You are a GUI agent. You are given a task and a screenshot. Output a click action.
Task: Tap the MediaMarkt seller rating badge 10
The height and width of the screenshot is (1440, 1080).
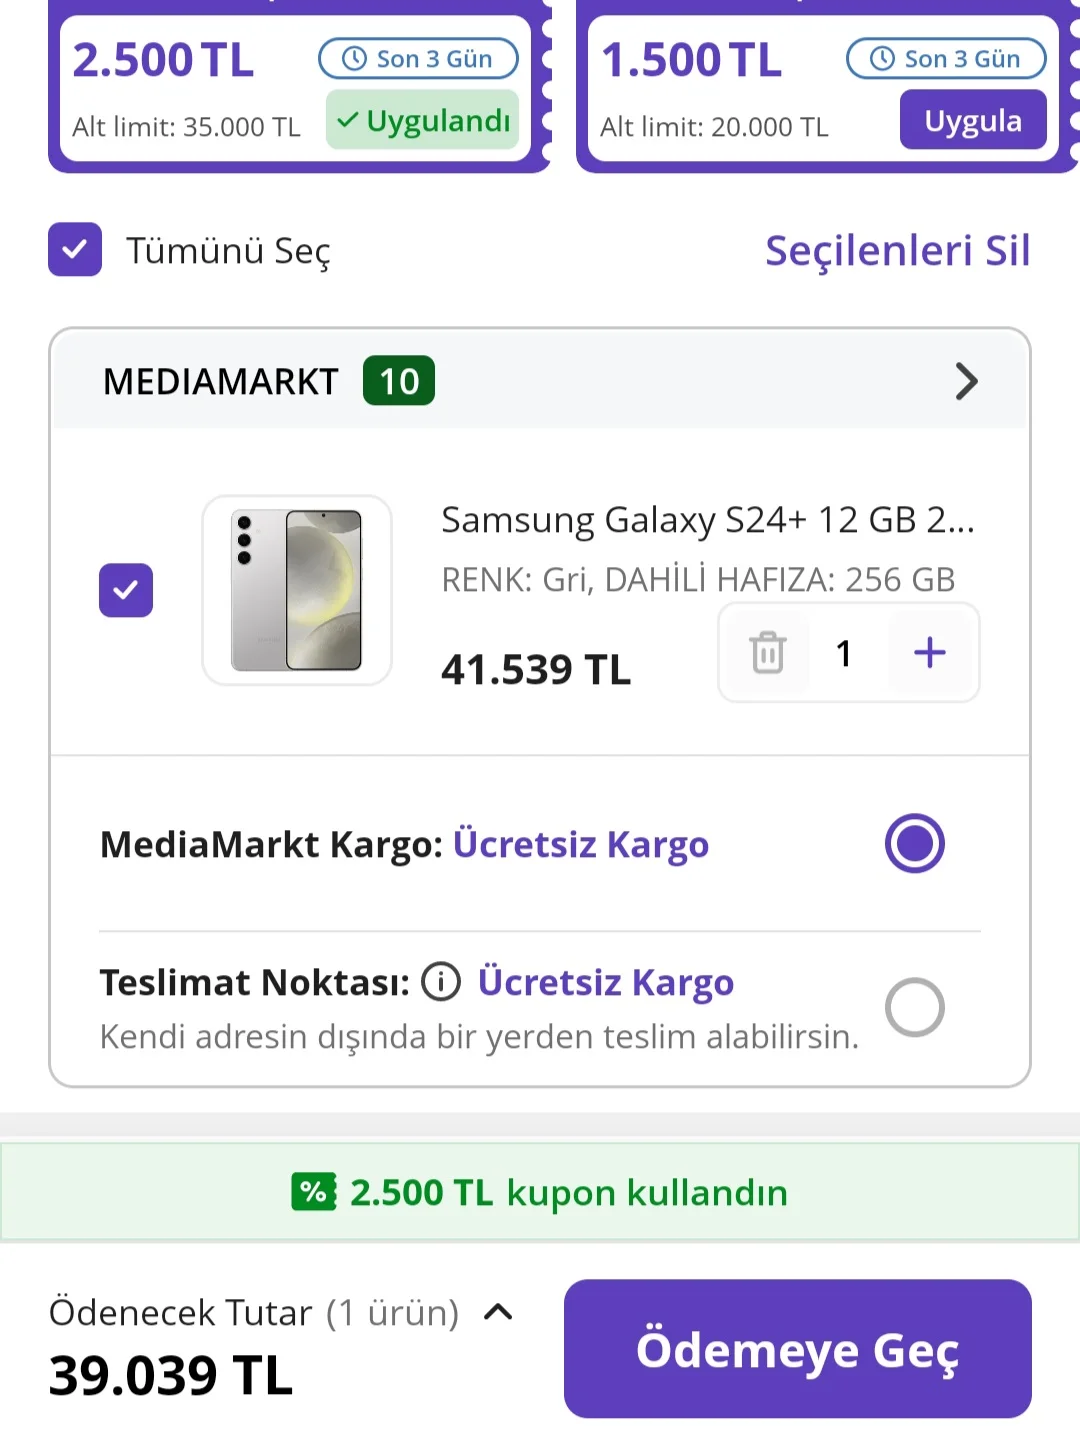pyautogui.click(x=398, y=381)
